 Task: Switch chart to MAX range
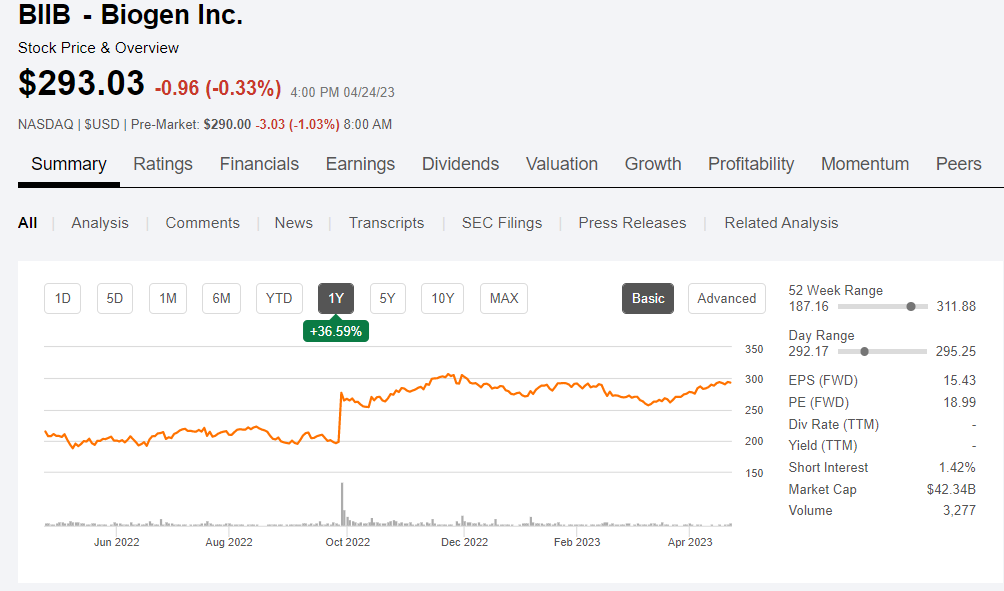(504, 298)
